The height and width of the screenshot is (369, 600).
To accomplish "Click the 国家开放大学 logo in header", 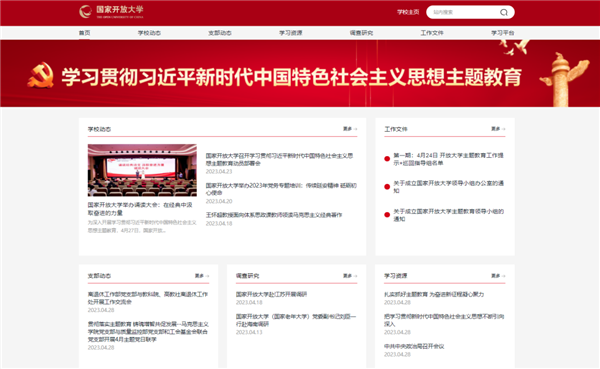I will (111, 11).
